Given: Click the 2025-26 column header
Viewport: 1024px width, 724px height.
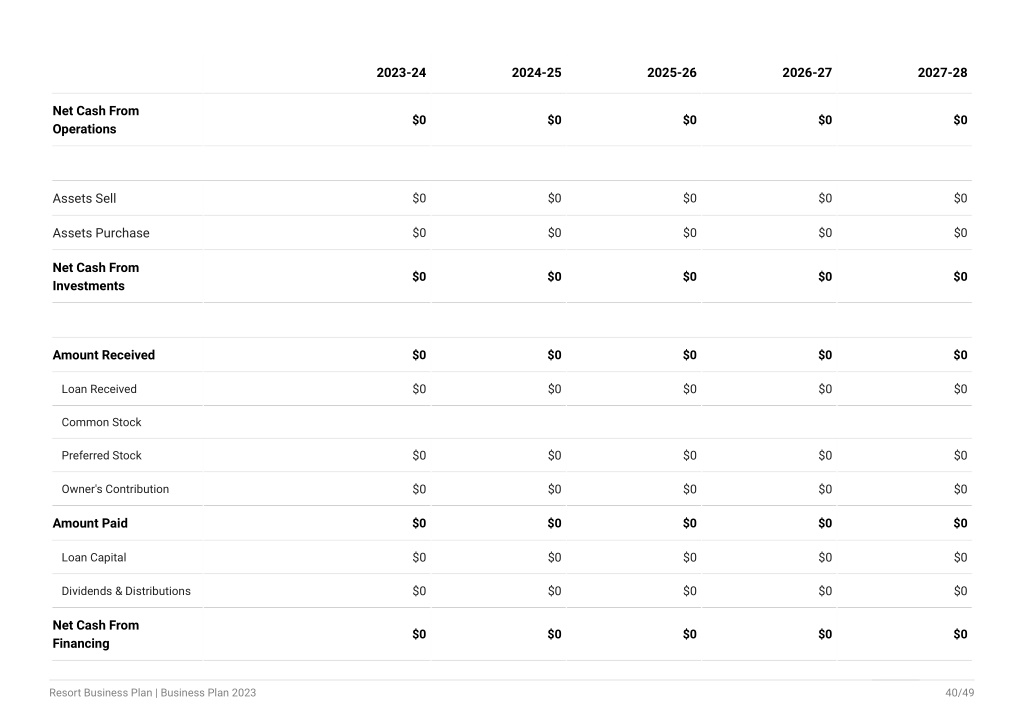Looking at the screenshot, I should click(671, 72).
